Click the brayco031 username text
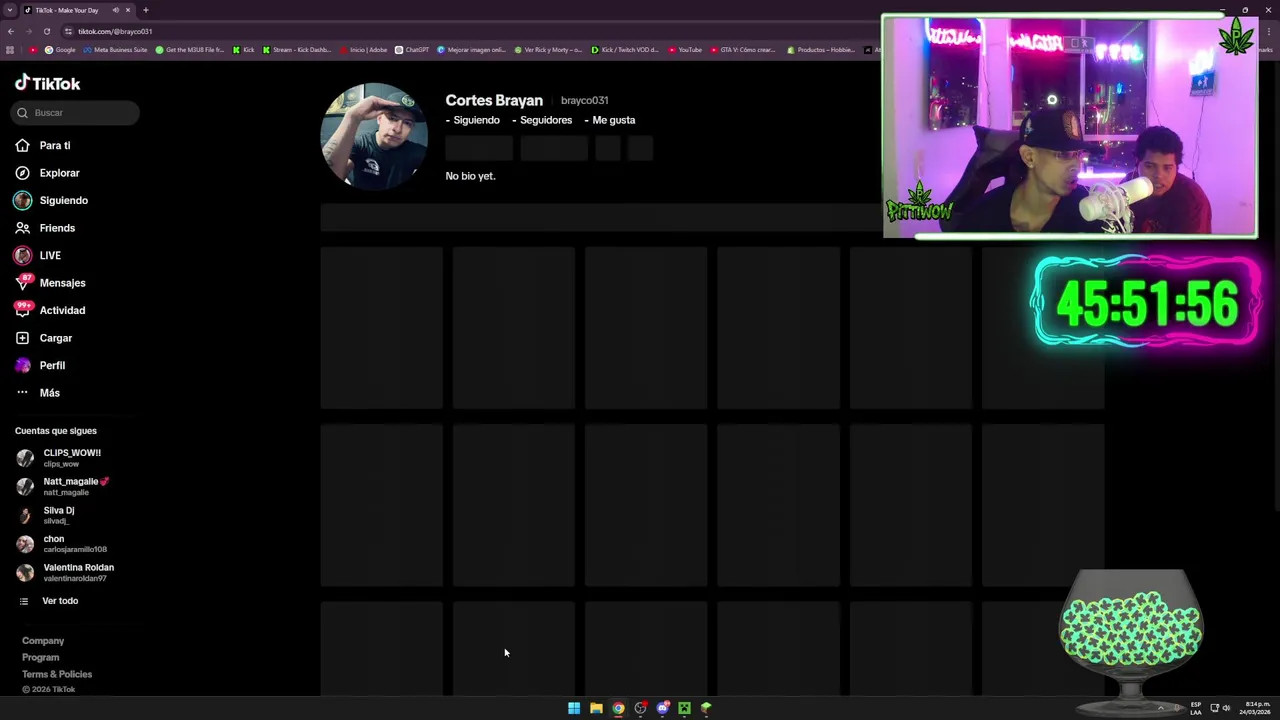This screenshot has width=1280, height=720. click(x=584, y=101)
